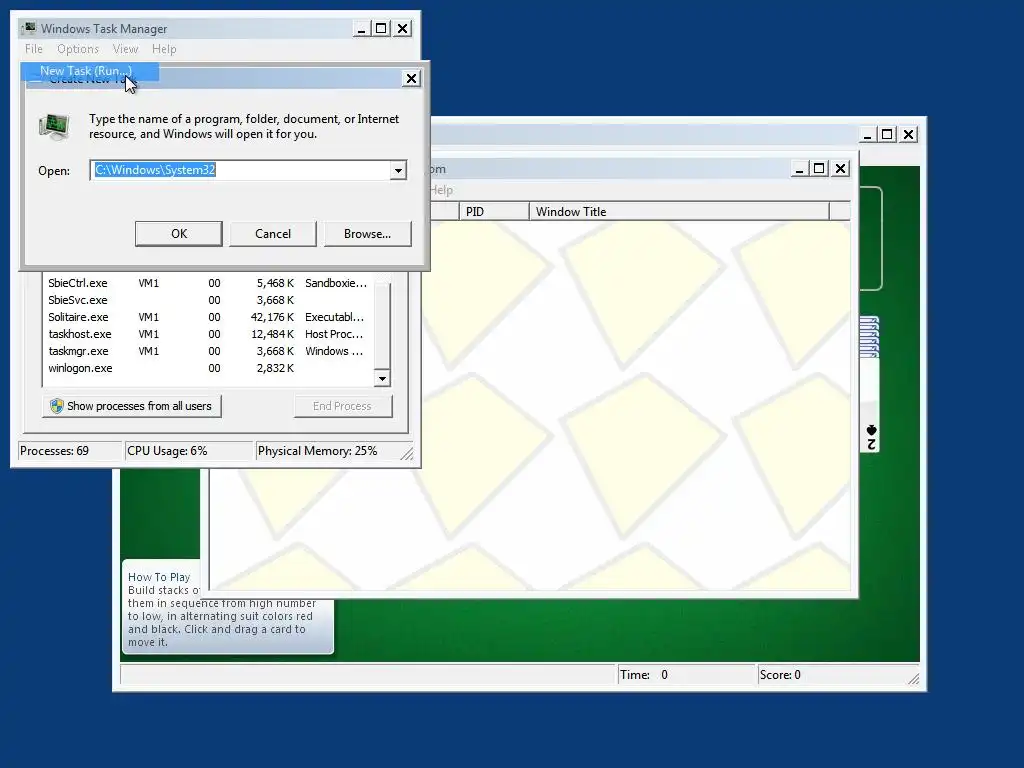This screenshot has width=1024, height=768.
Task: Click the Run dialog computer icon
Action: coord(54,126)
